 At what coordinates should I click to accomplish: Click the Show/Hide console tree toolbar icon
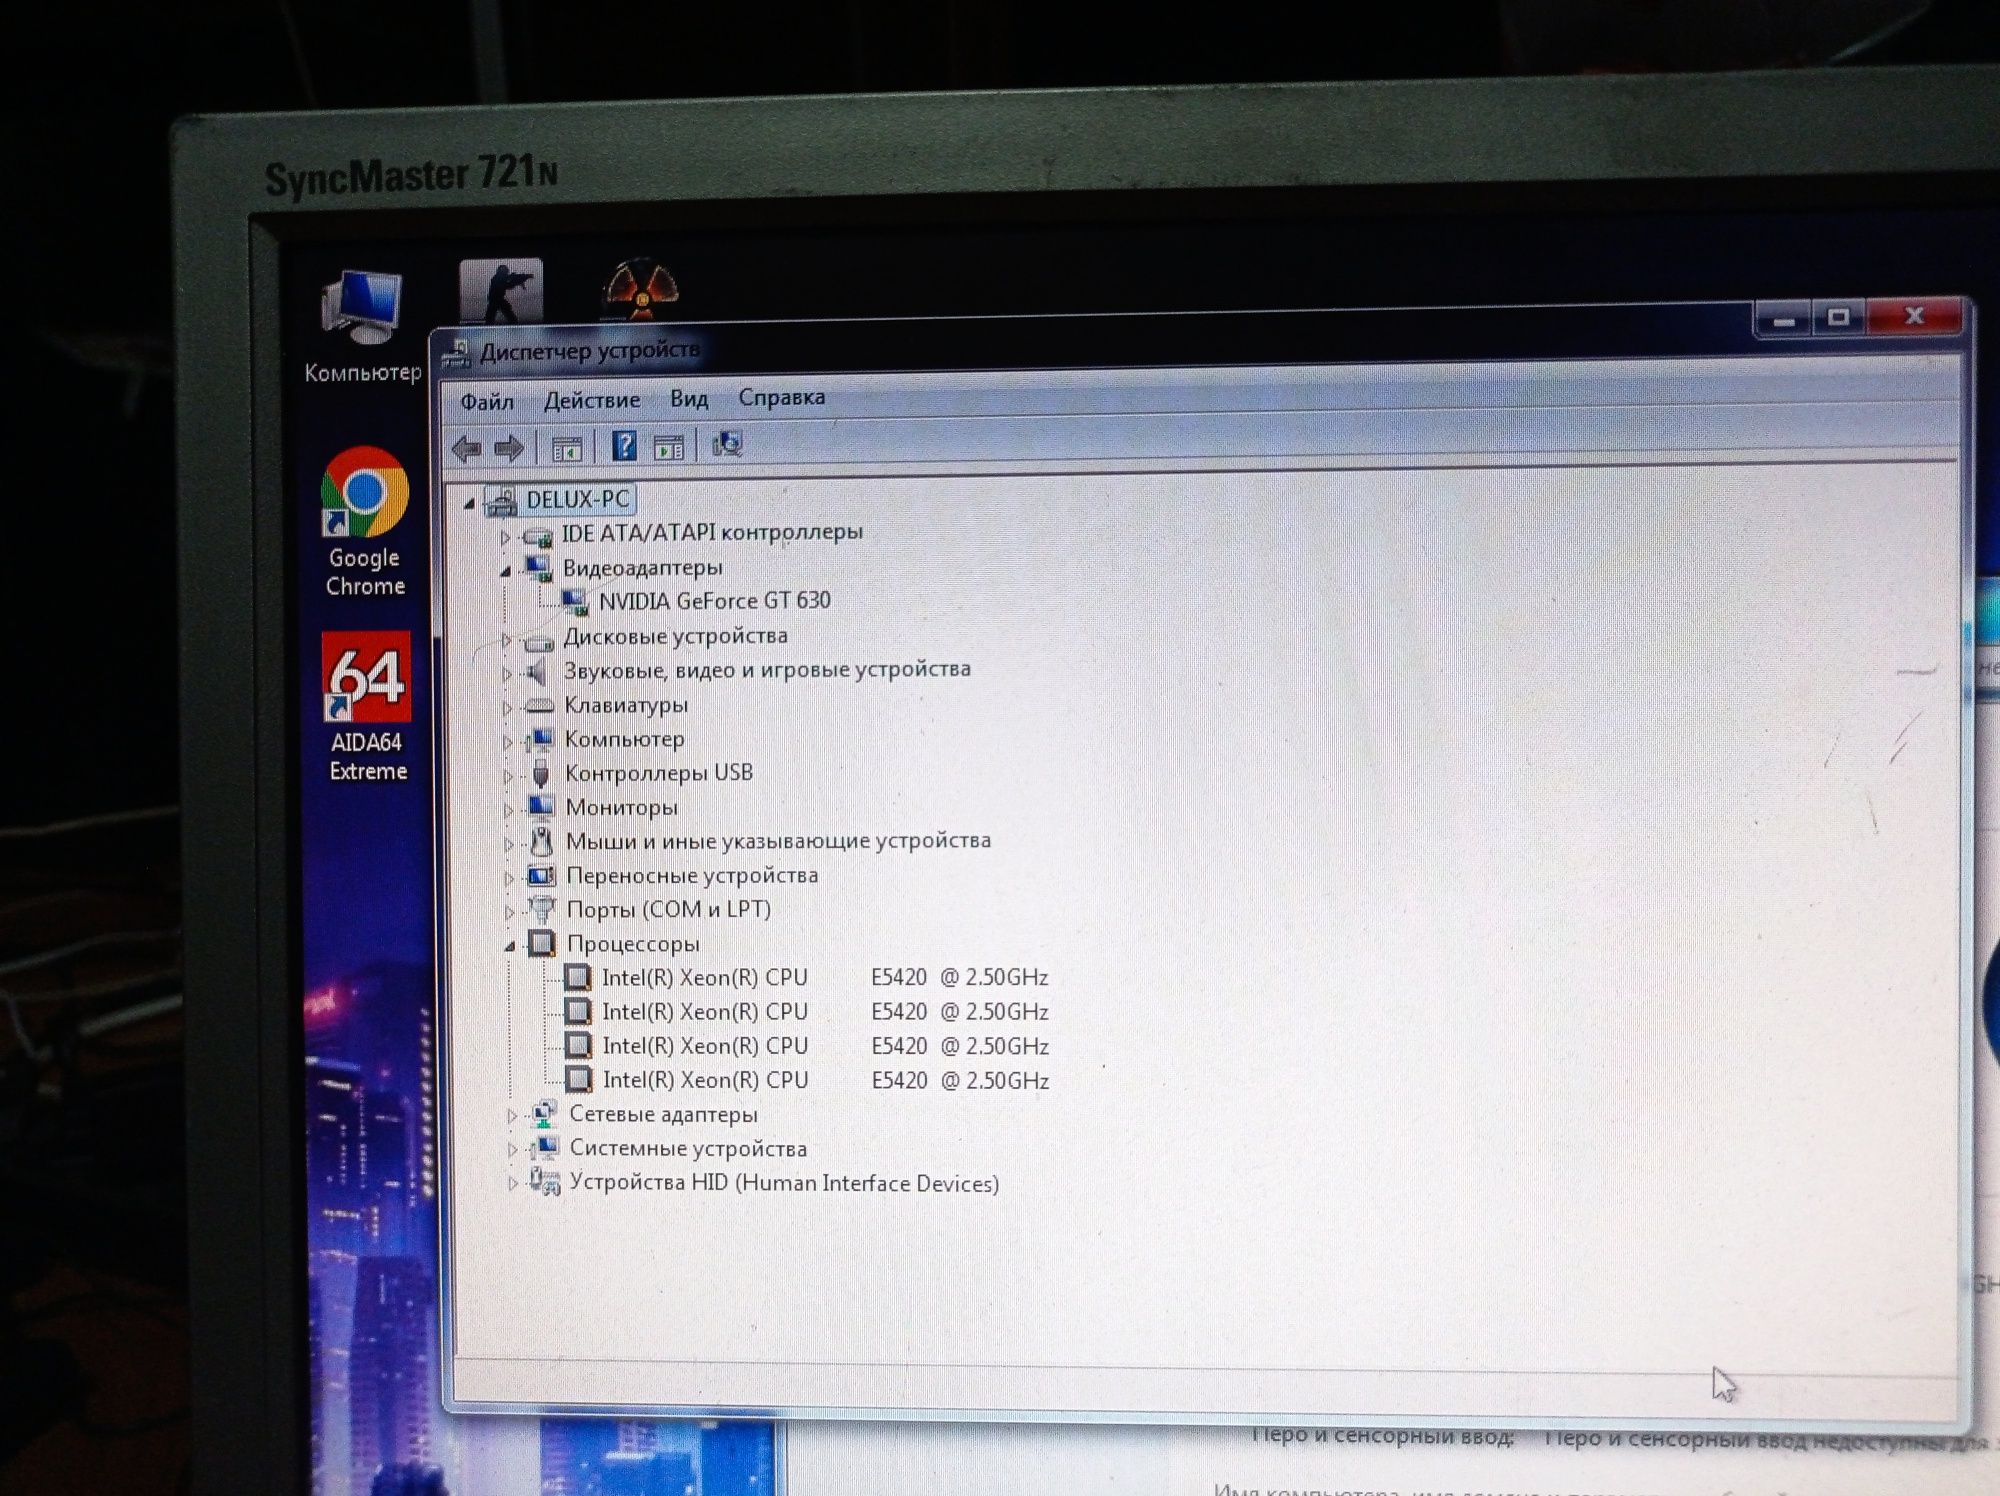pyautogui.click(x=567, y=448)
